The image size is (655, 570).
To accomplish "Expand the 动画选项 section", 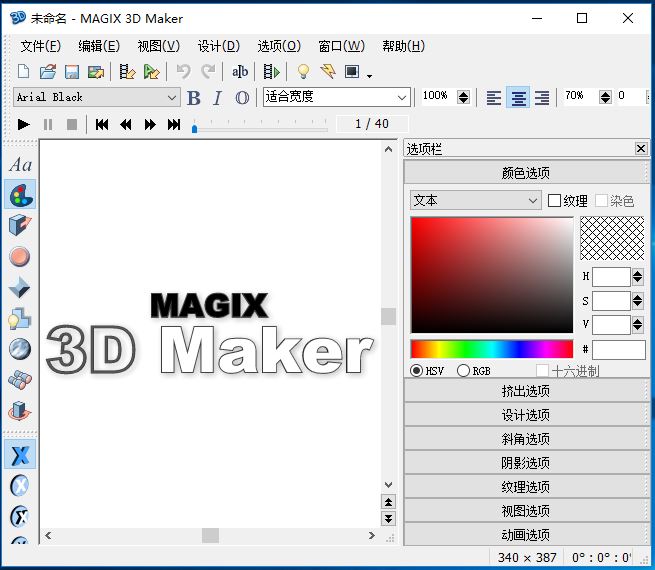I will [x=526, y=535].
